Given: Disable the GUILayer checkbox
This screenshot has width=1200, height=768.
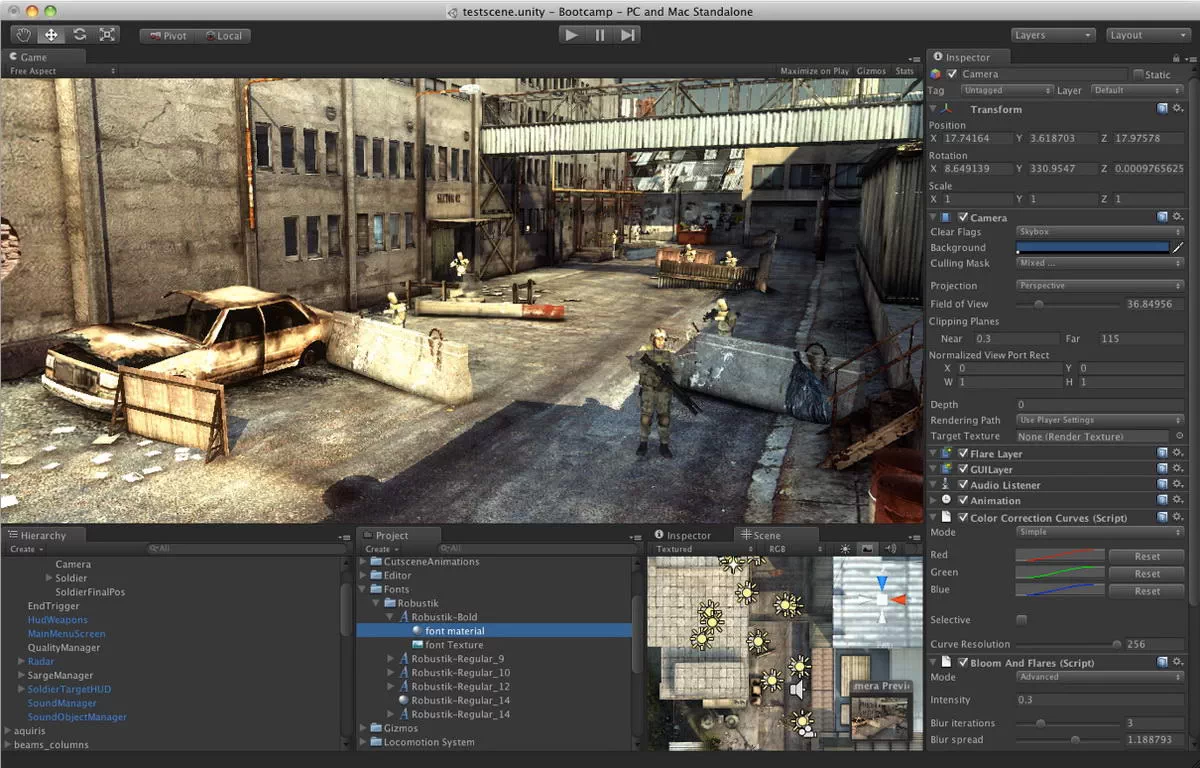Looking at the screenshot, I should [x=963, y=469].
